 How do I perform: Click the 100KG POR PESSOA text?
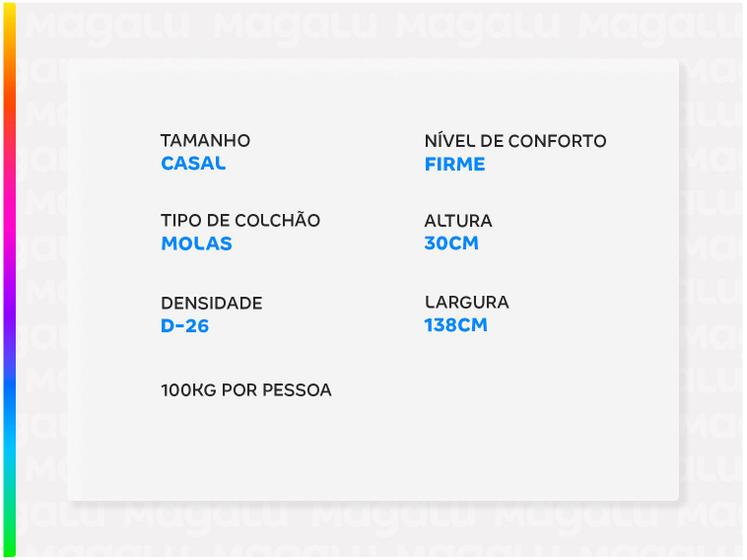[x=246, y=390]
